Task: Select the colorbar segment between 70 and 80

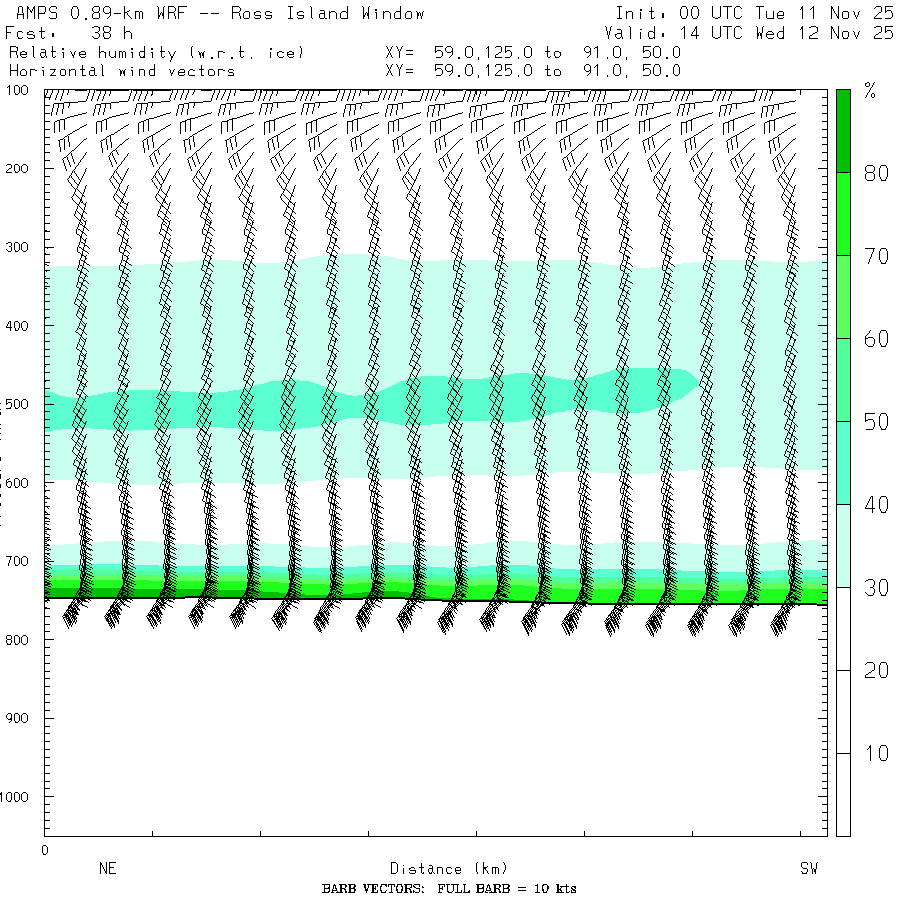Action: [x=843, y=214]
